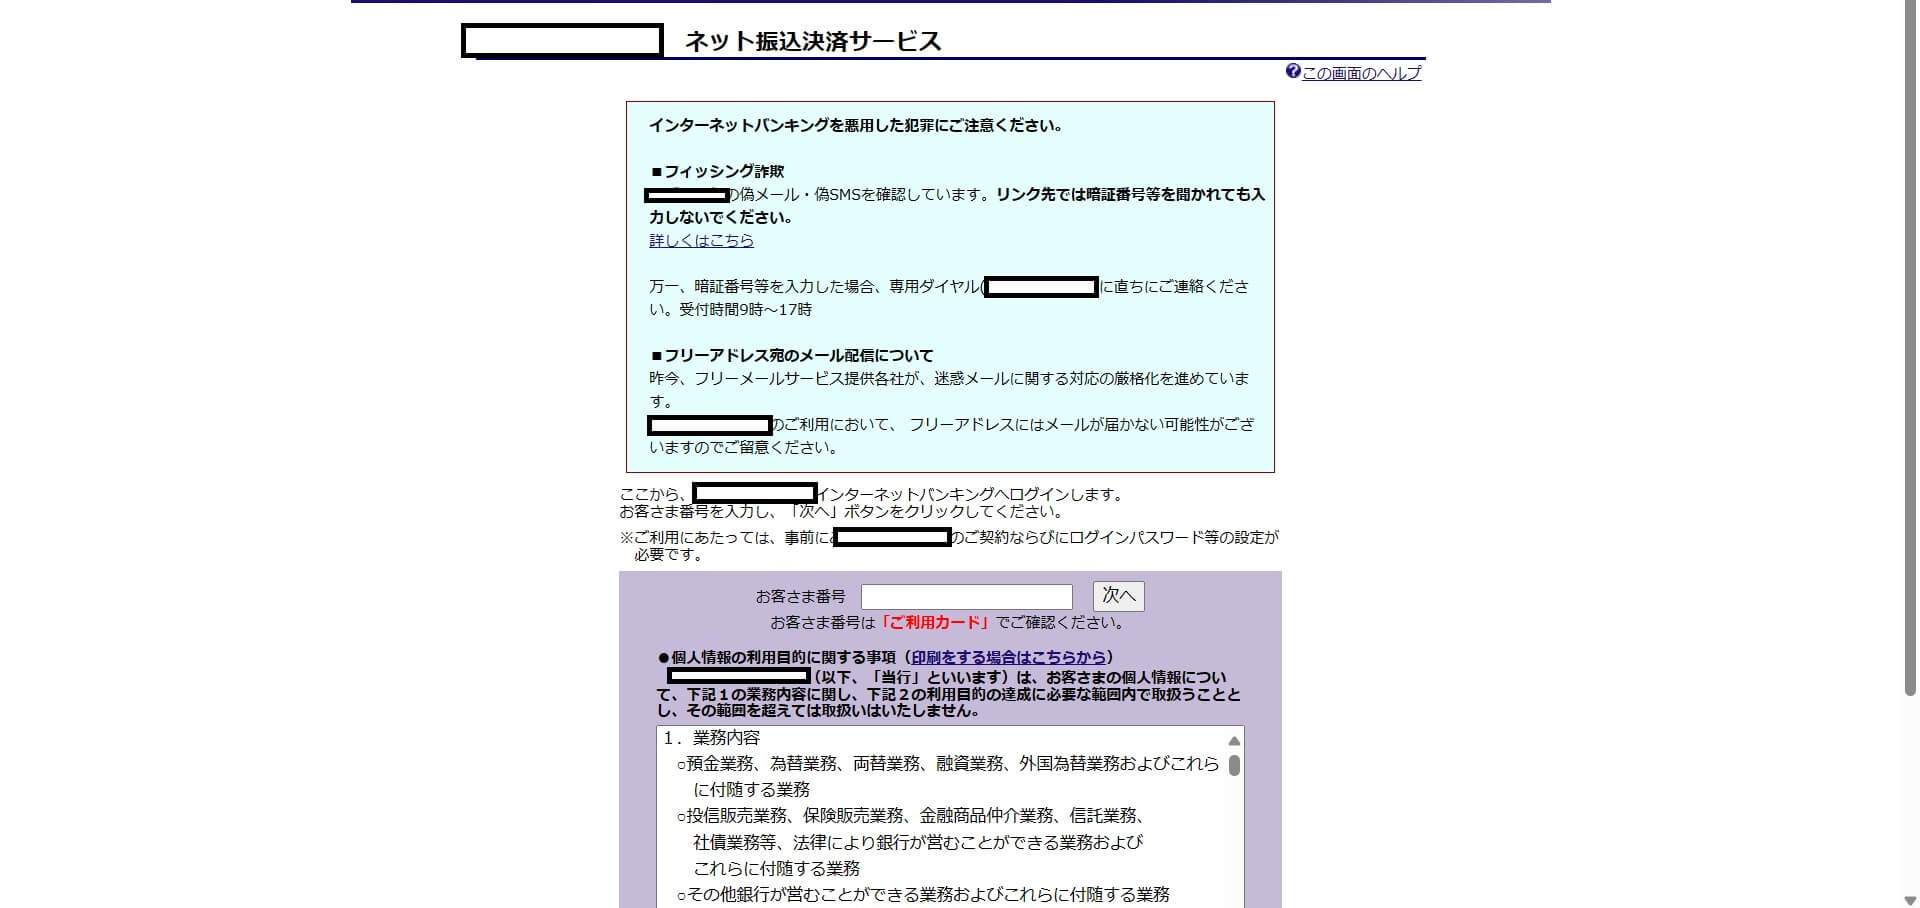Open the この画面のヘルプ link
1920x908 pixels.
click(x=1361, y=73)
